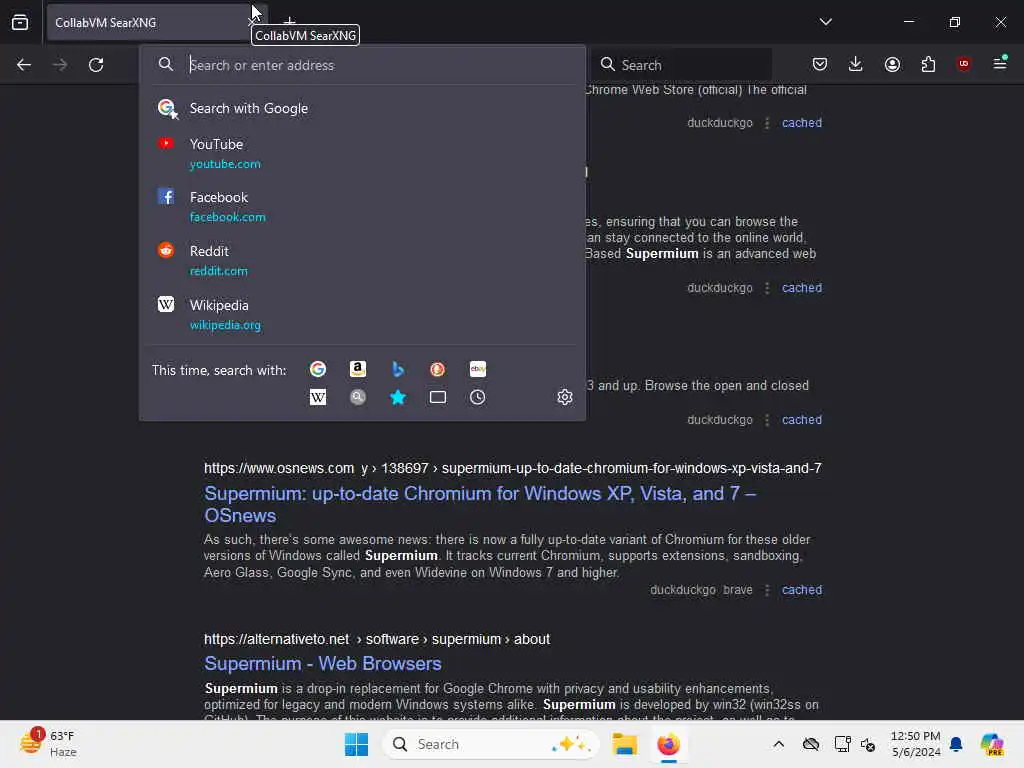
Task: Open cached link under open and closed result
Action: point(802,420)
